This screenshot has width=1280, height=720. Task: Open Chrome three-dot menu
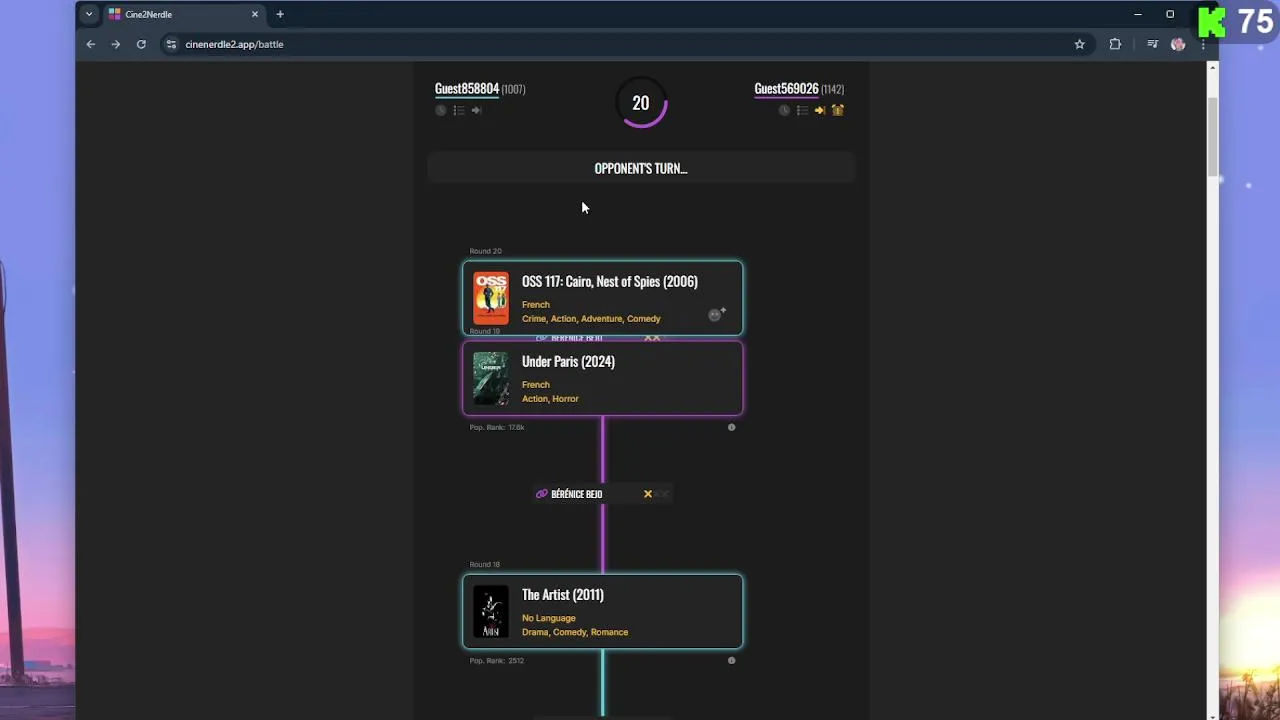[1202, 44]
